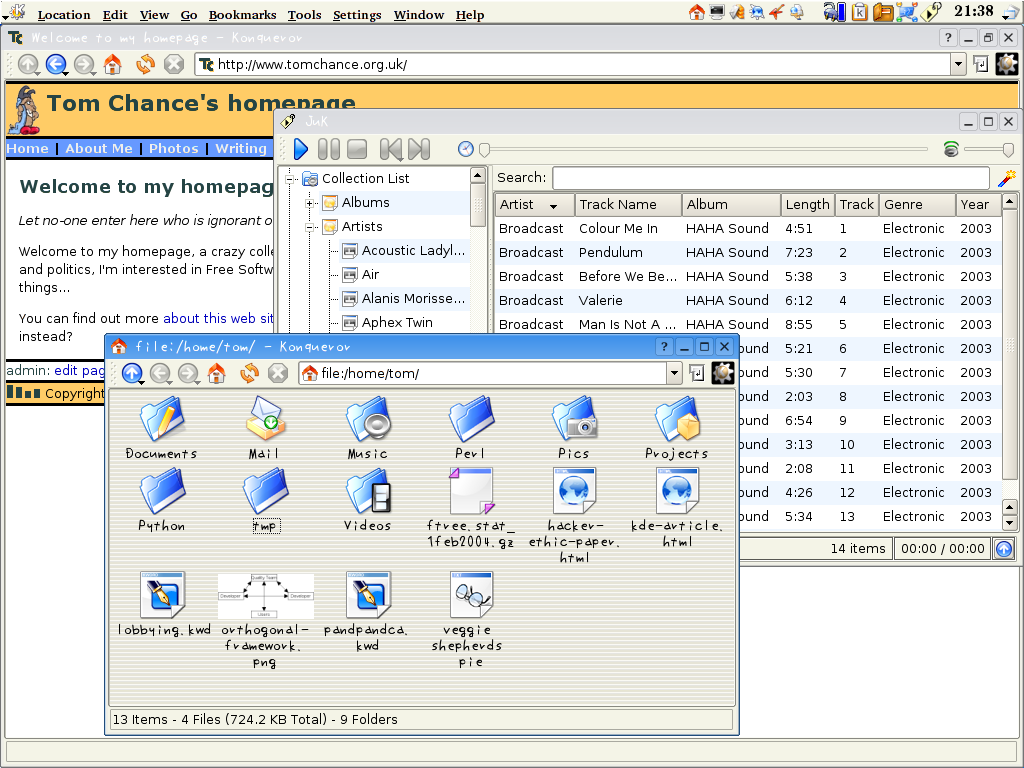The height and width of the screenshot is (768, 1024).
Task: Open the Tools menu
Action: click(304, 14)
